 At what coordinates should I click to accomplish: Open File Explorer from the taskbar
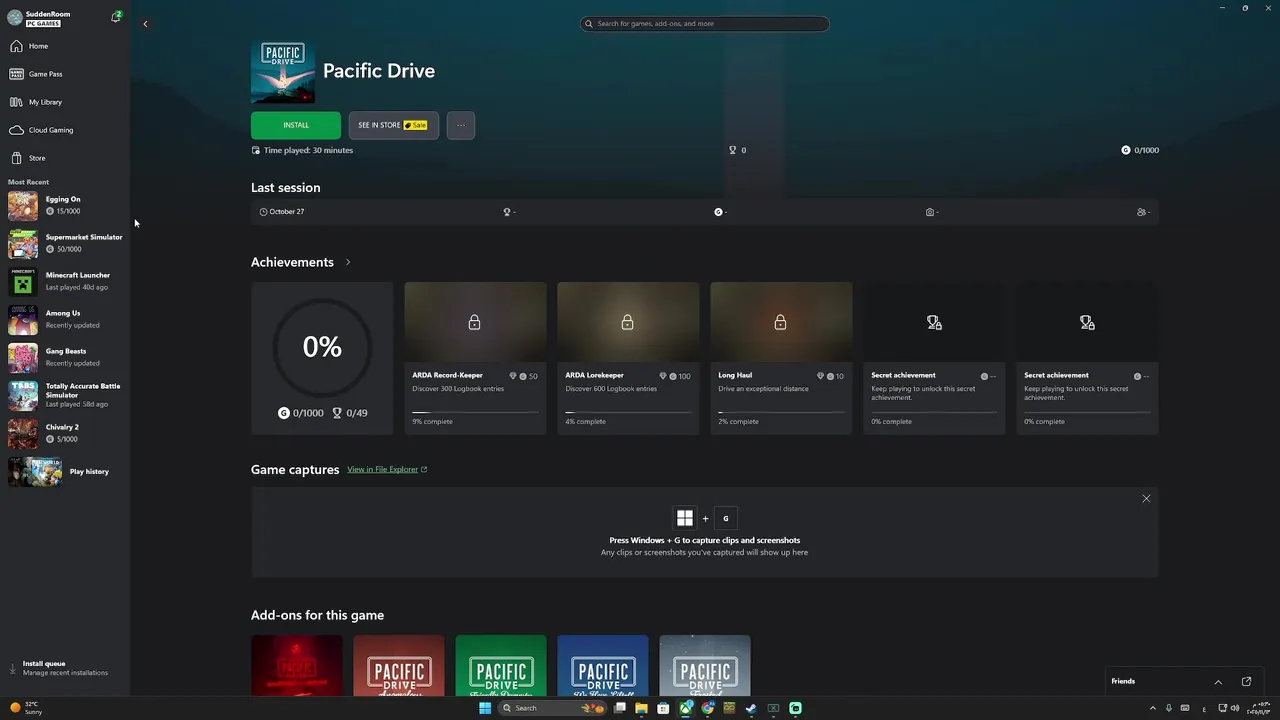(641, 708)
